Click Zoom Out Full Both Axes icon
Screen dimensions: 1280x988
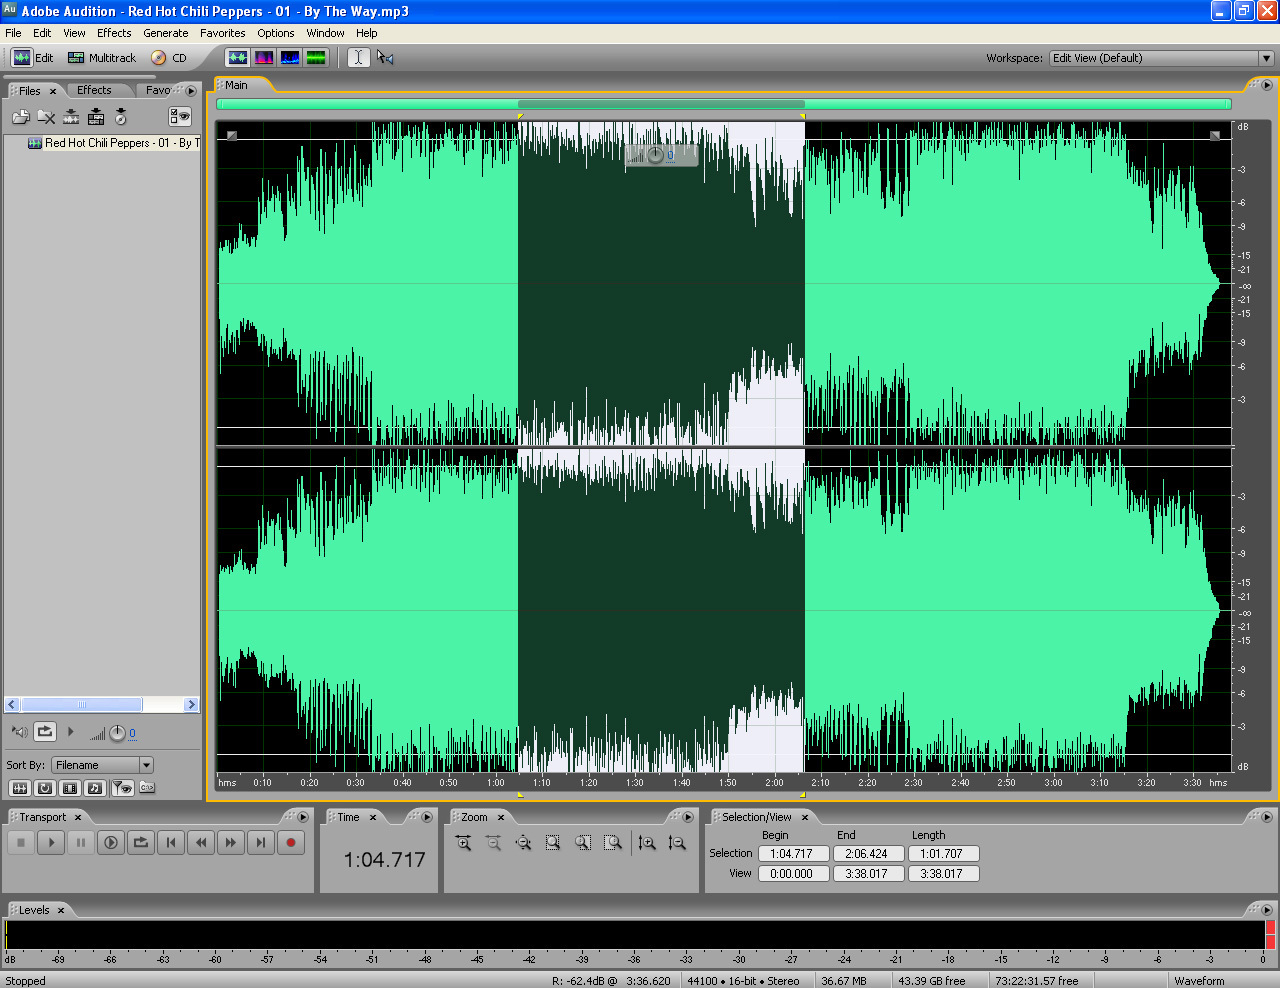[x=523, y=843]
